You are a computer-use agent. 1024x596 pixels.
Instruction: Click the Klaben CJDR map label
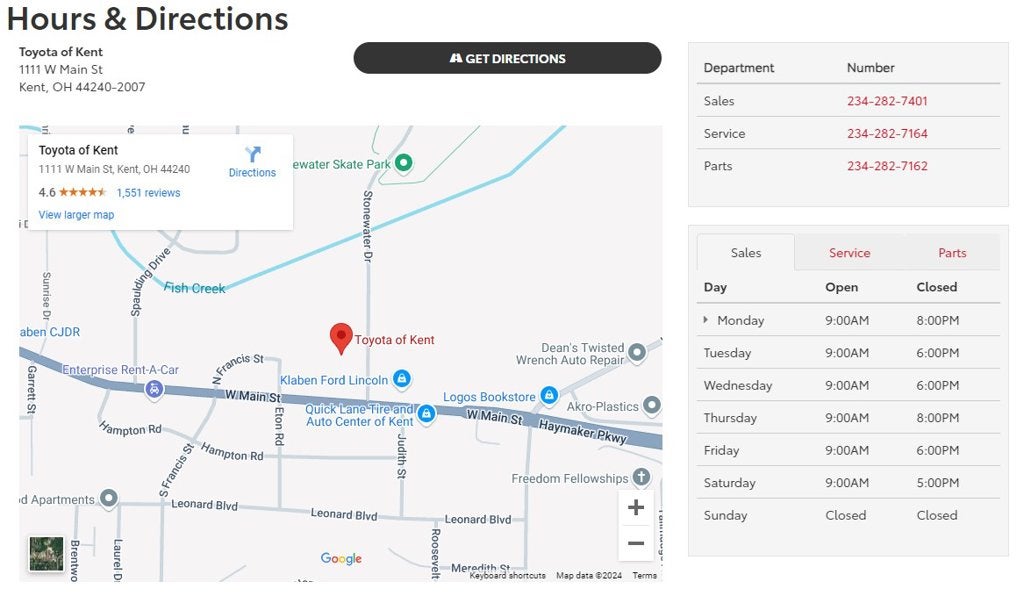click(x=50, y=332)
